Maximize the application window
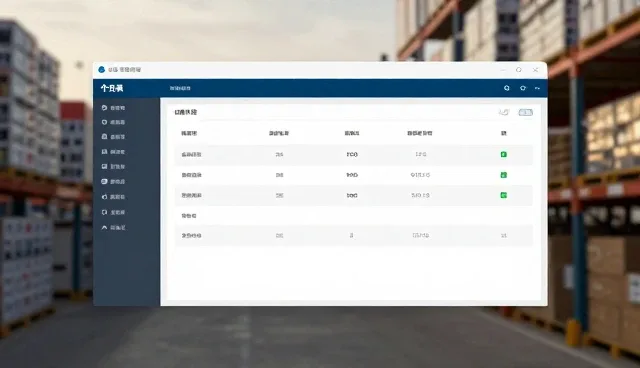This screenshot has height=368, width=640. point(519,70)
